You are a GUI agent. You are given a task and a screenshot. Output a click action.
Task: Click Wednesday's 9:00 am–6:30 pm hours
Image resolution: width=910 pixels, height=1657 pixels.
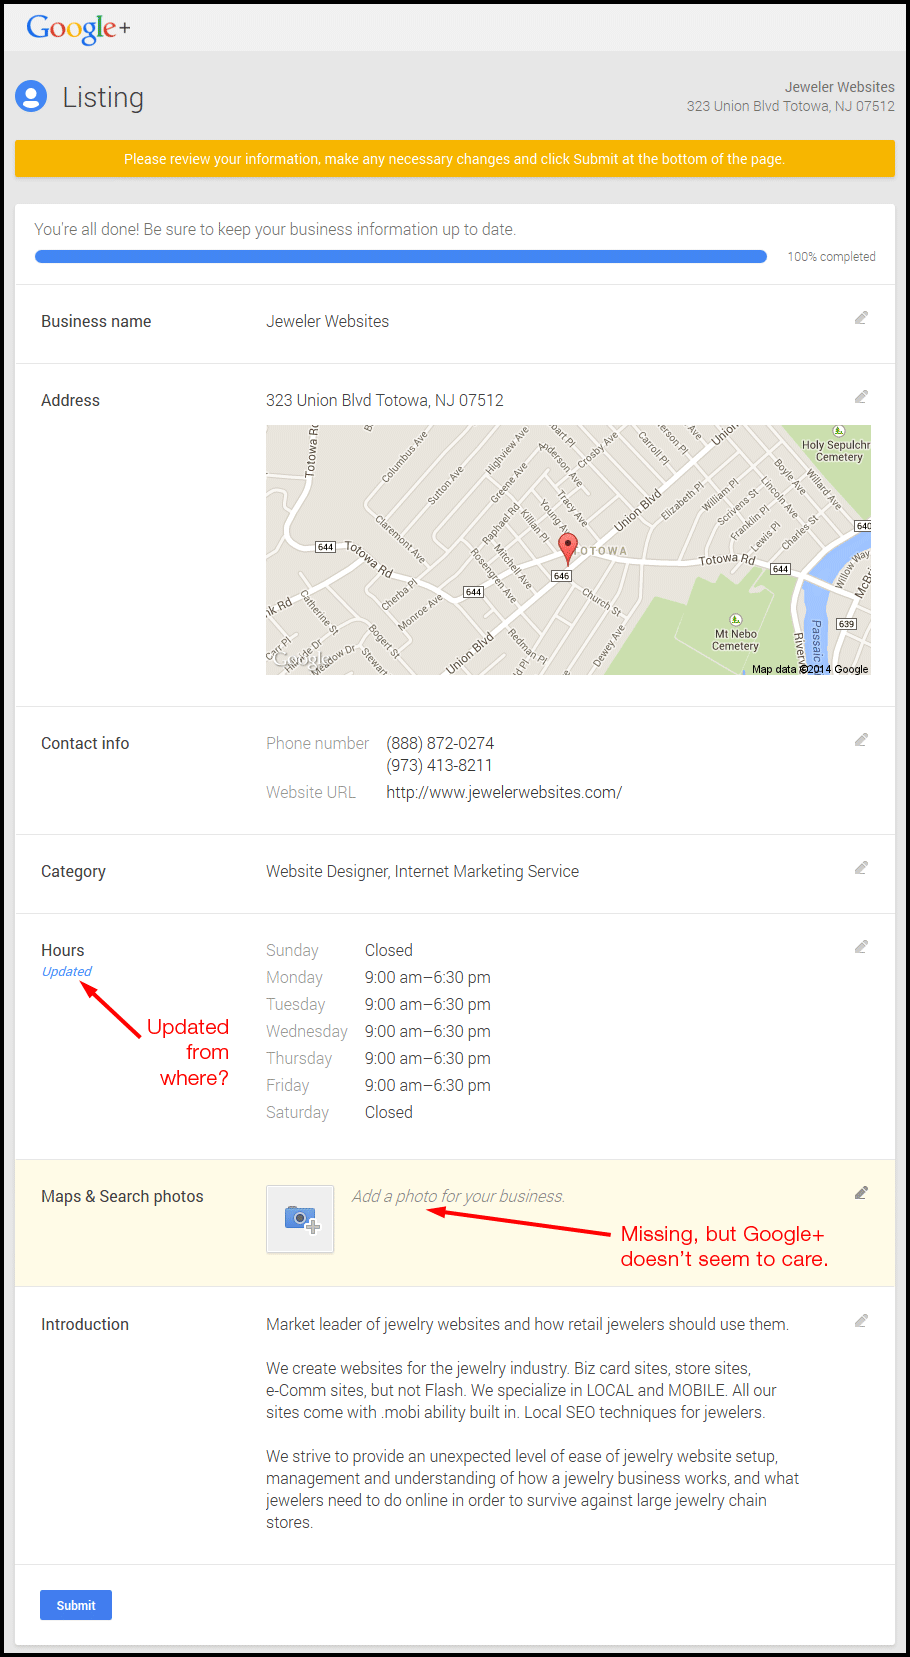coord(428,1031)
